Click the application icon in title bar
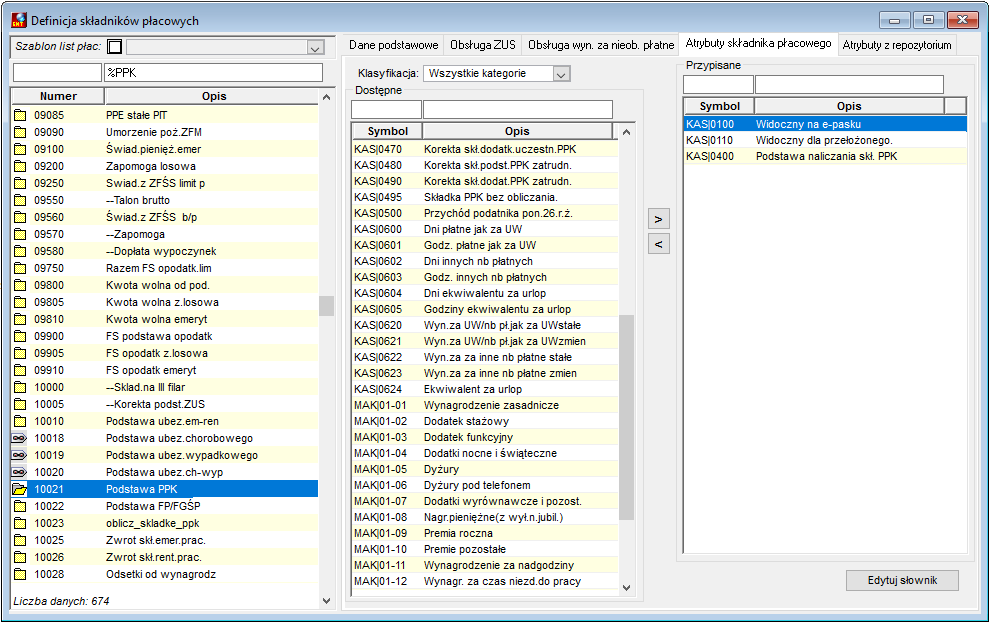This screenshot has width=990, height=624. pos(19,20)
